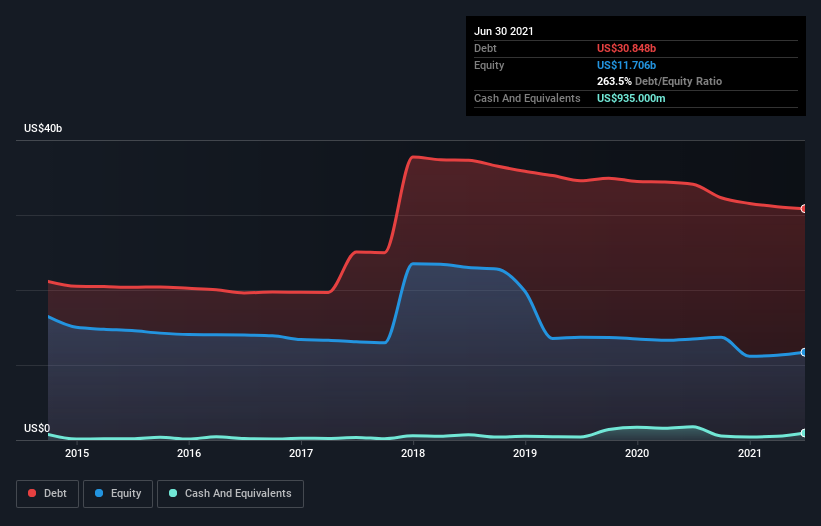Click the US$11.706b equity value

click(x=626, y=65)
